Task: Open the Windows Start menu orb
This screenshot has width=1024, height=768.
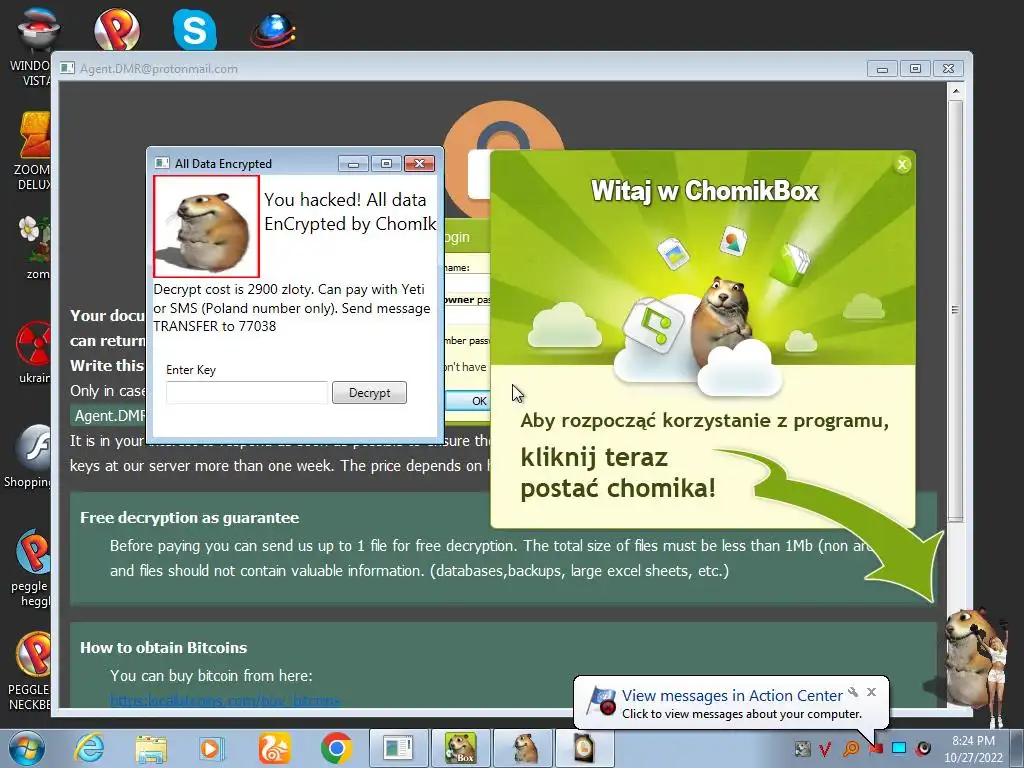Action: (26, 748)
